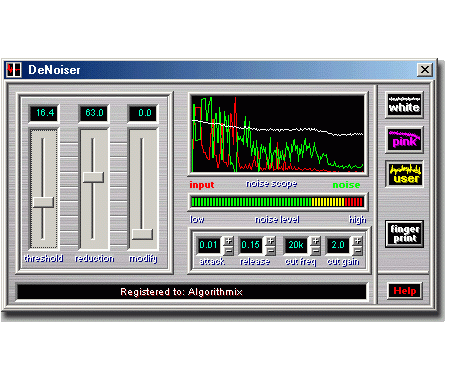Select the pink noise profile button
Viewport: 450px width, 380px height.
[x=404, y=140]
